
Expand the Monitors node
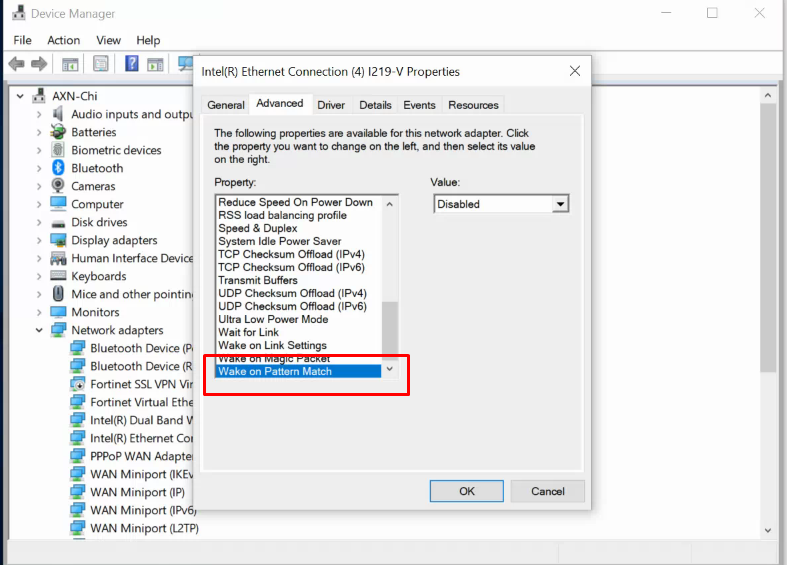tap(39, 312)
